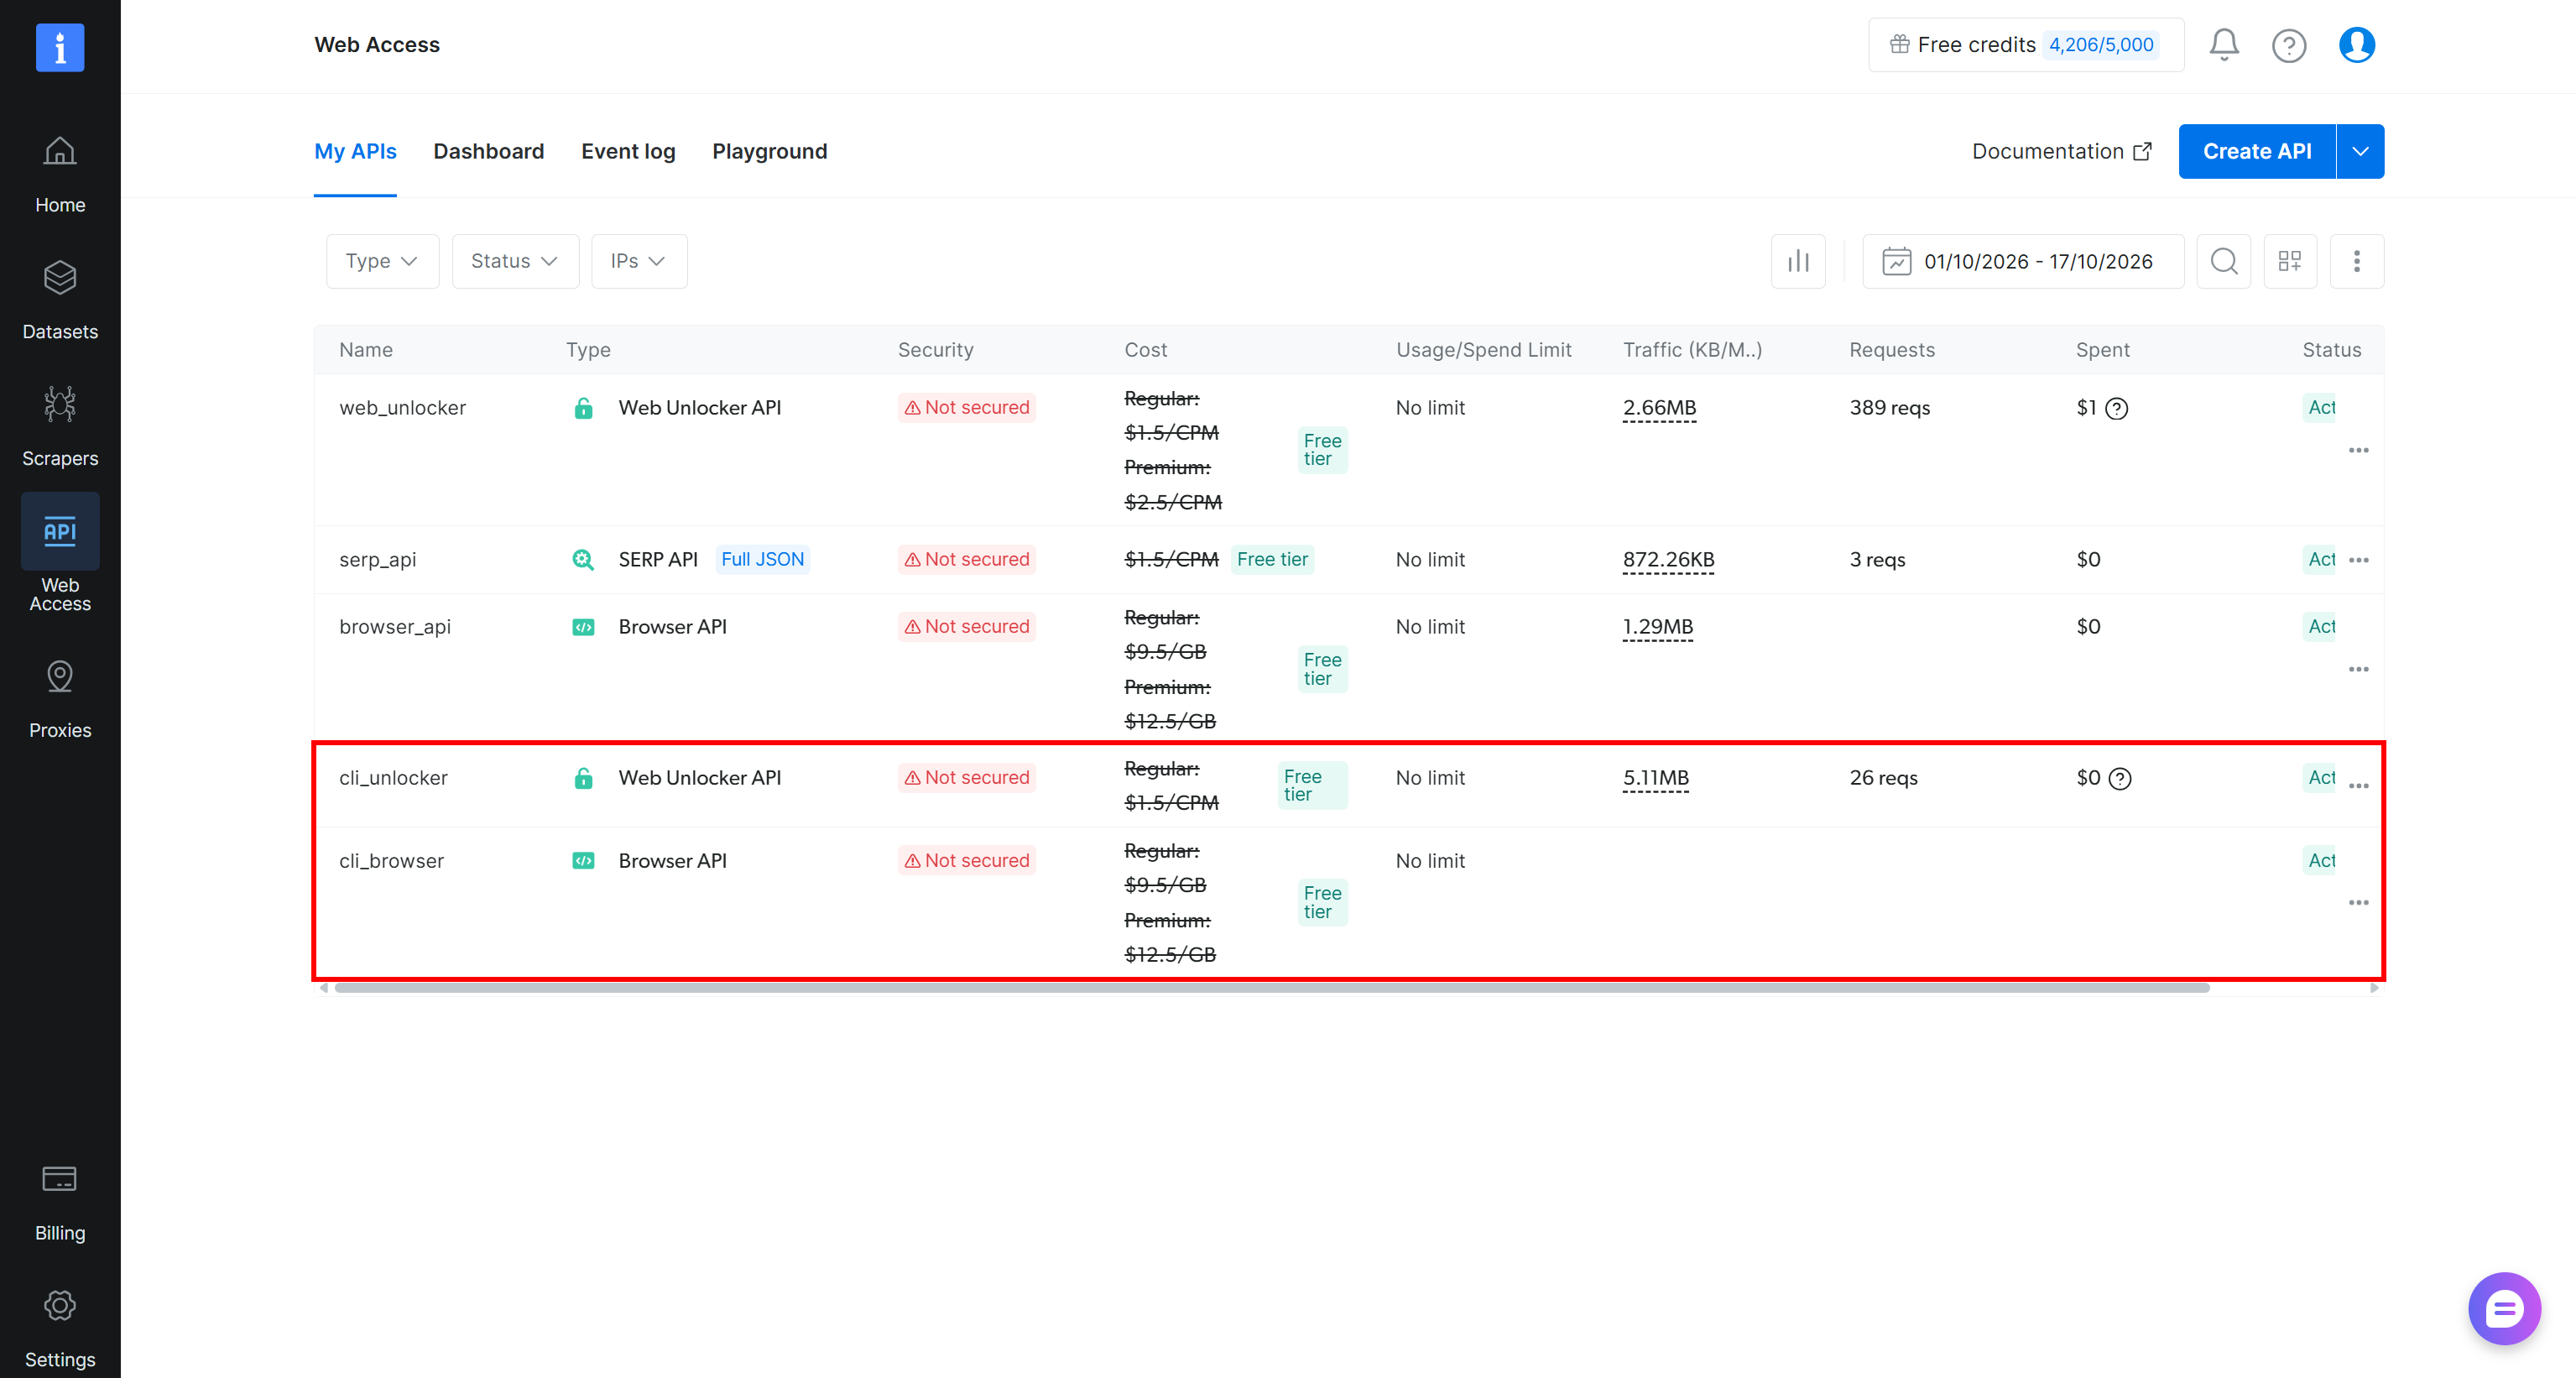Click the info icon next to cli_unlocker $0
Screen dimensions: 2576x1378
pos(2119,778)
